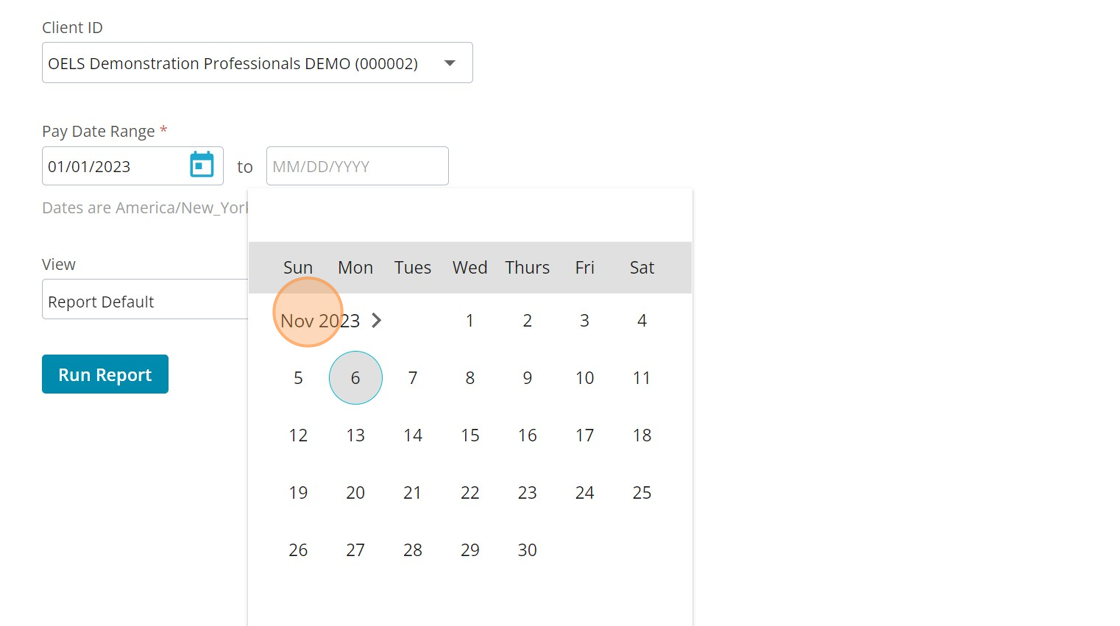The height and width of the screenshot is (626, 1120).
Task: Click the end date MM/DD/YYYY field
Action: [x=357, y=166]
